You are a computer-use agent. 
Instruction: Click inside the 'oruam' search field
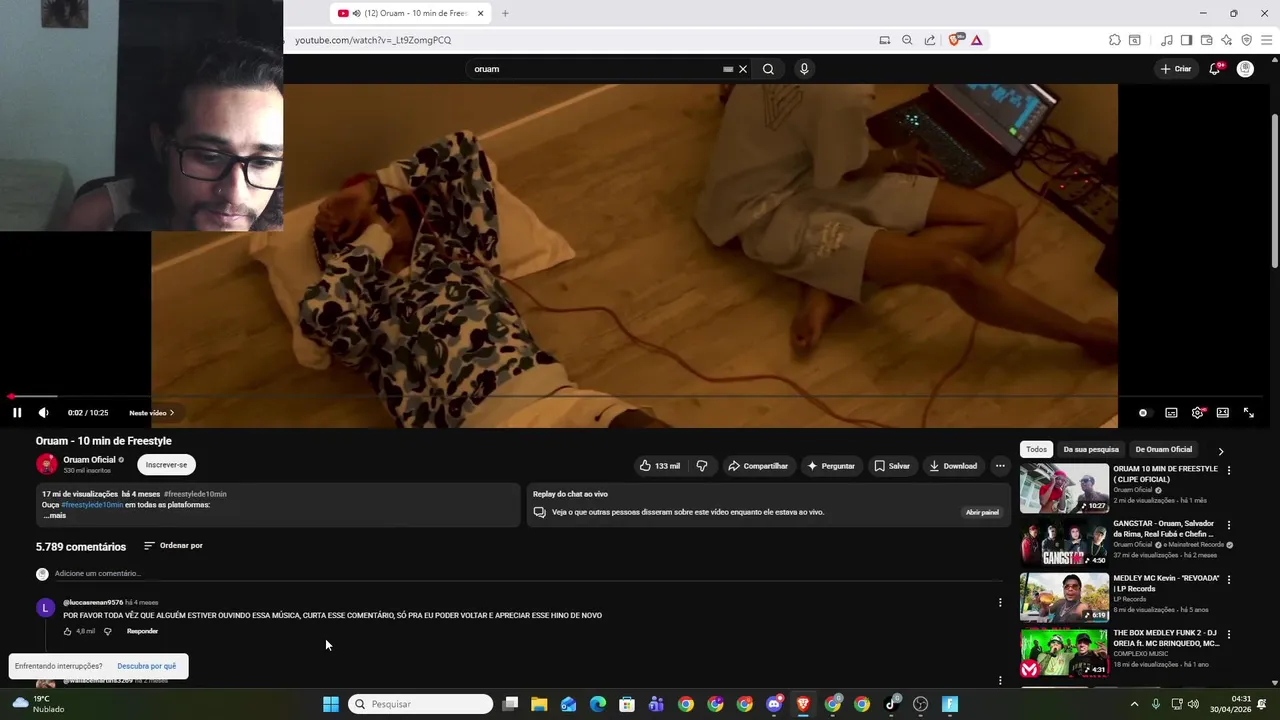click(595, 69)
